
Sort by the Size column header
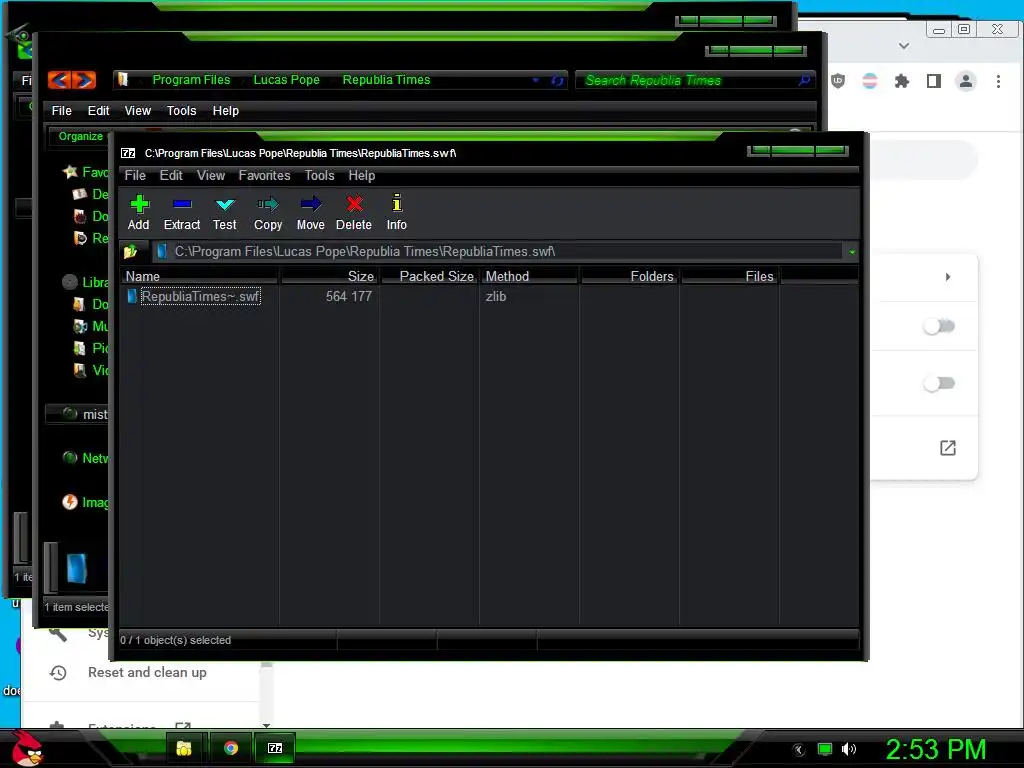(x=329, y=276)
